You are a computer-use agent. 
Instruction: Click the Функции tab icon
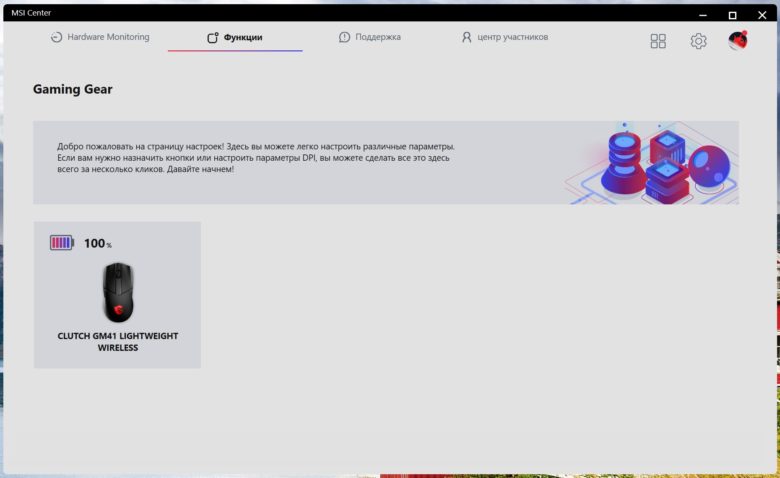tap(213, 37)
